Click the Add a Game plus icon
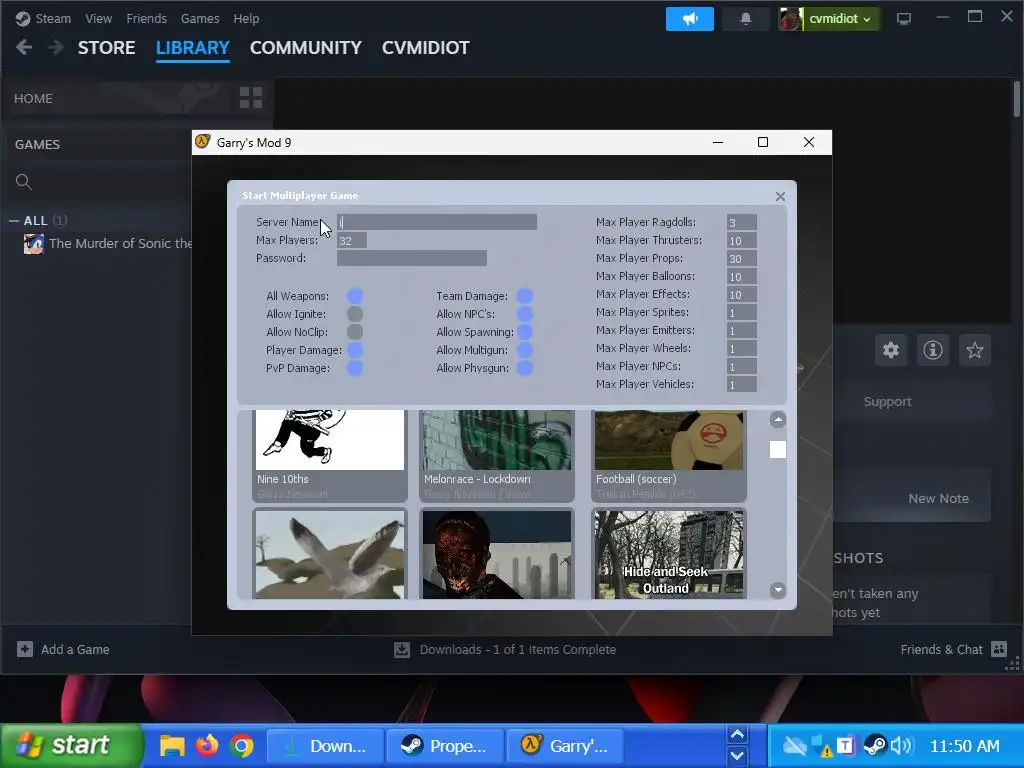Viewport: 1024px width, 768px height. (25, 649)
